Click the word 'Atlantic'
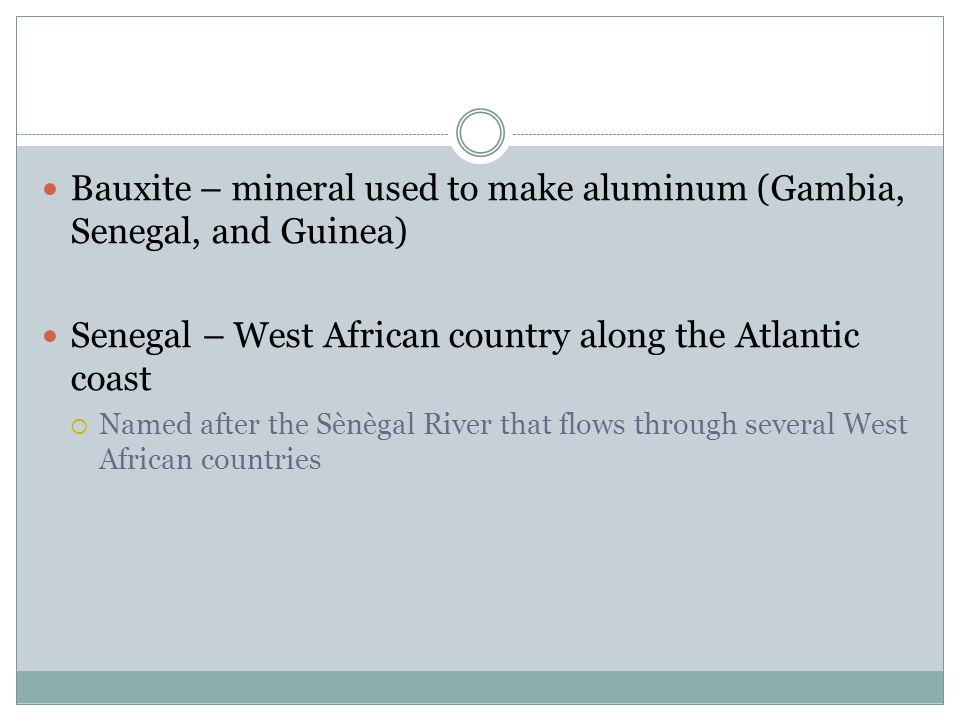The image size is (960, 720). point(797,335)
